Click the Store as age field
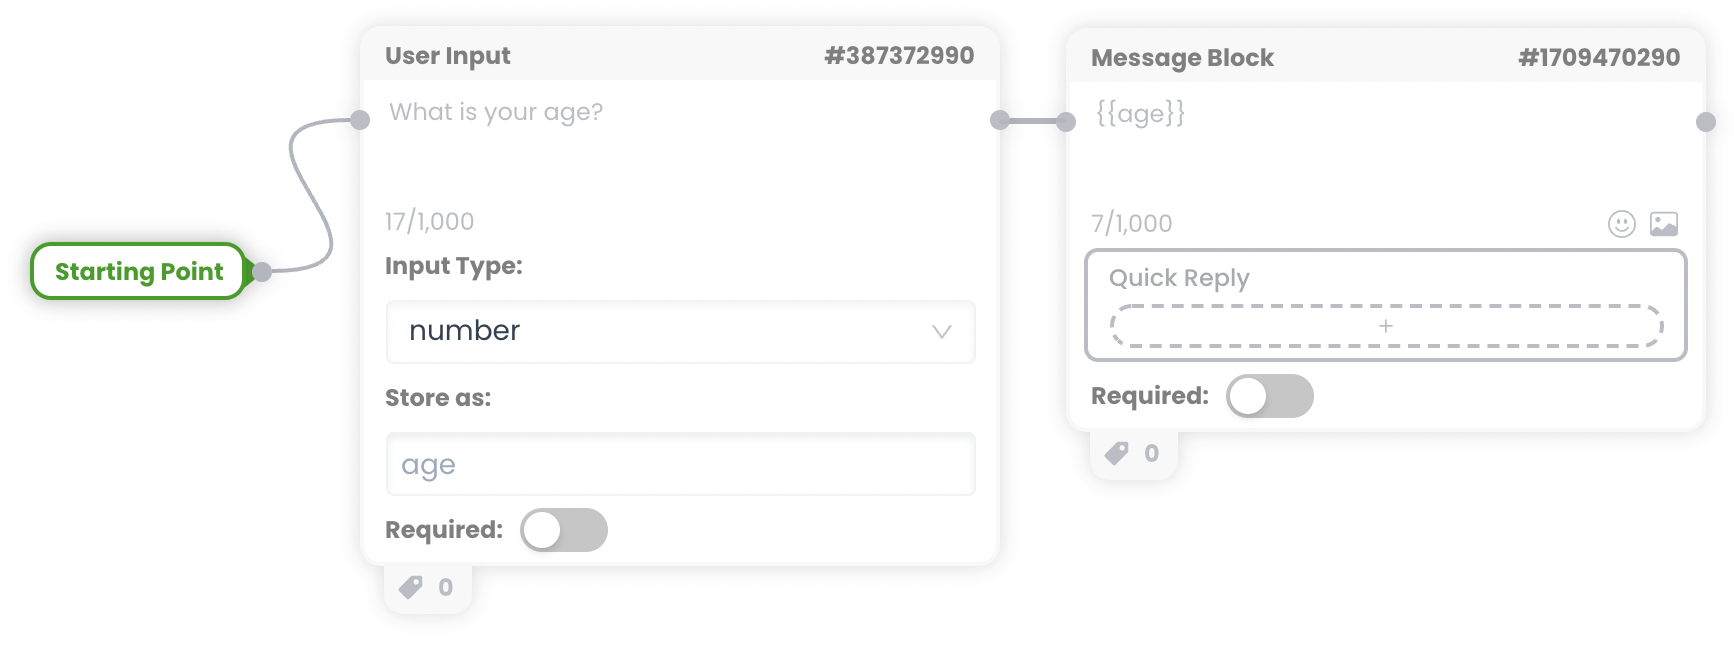The height and width of the screenshot is (655, 1734). 681,464
